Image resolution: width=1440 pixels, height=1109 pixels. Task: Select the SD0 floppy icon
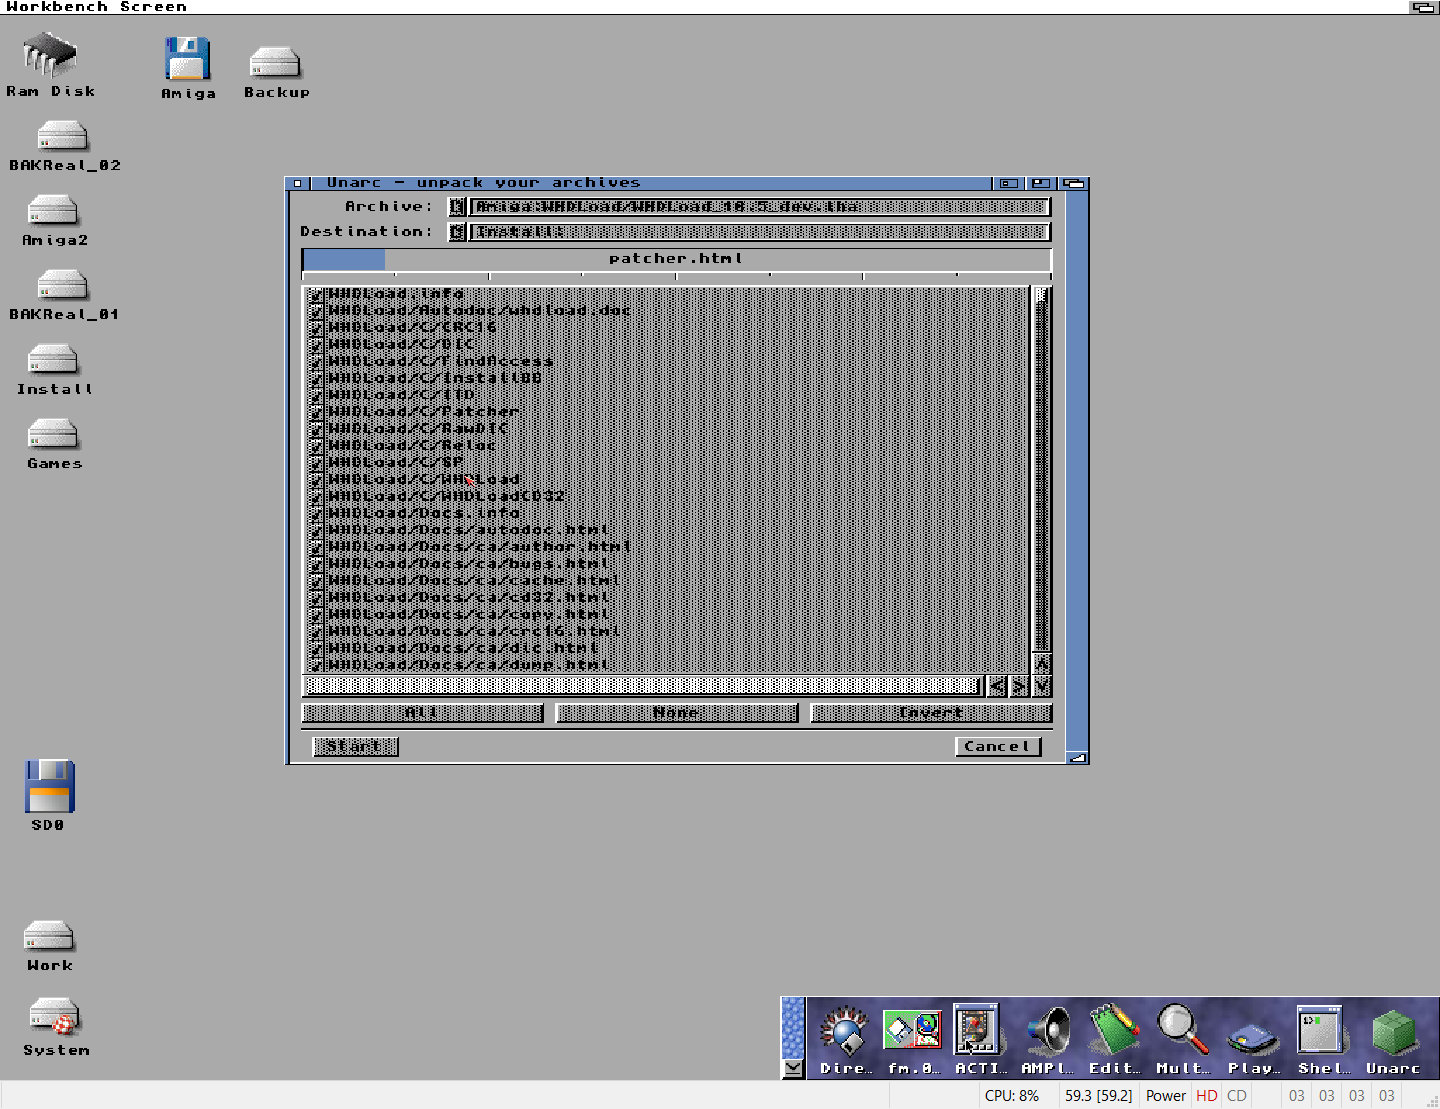point(50,786)
